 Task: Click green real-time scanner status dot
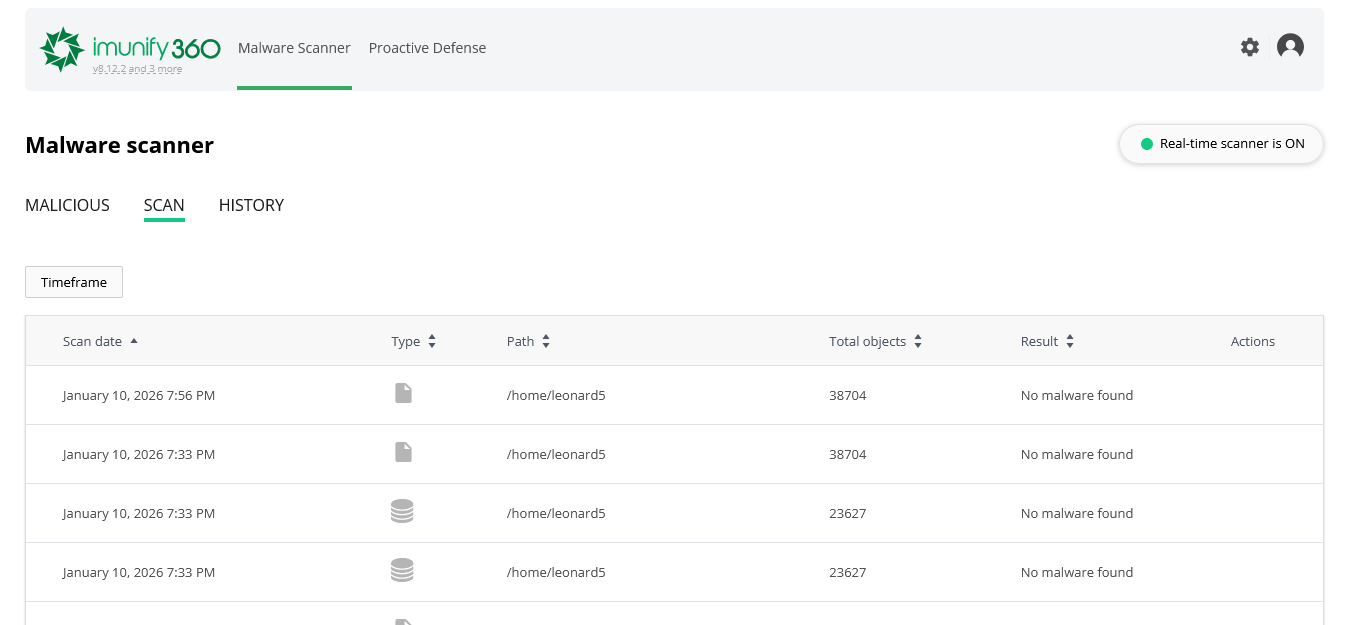pyautogui.click(x=1147, y=144)
